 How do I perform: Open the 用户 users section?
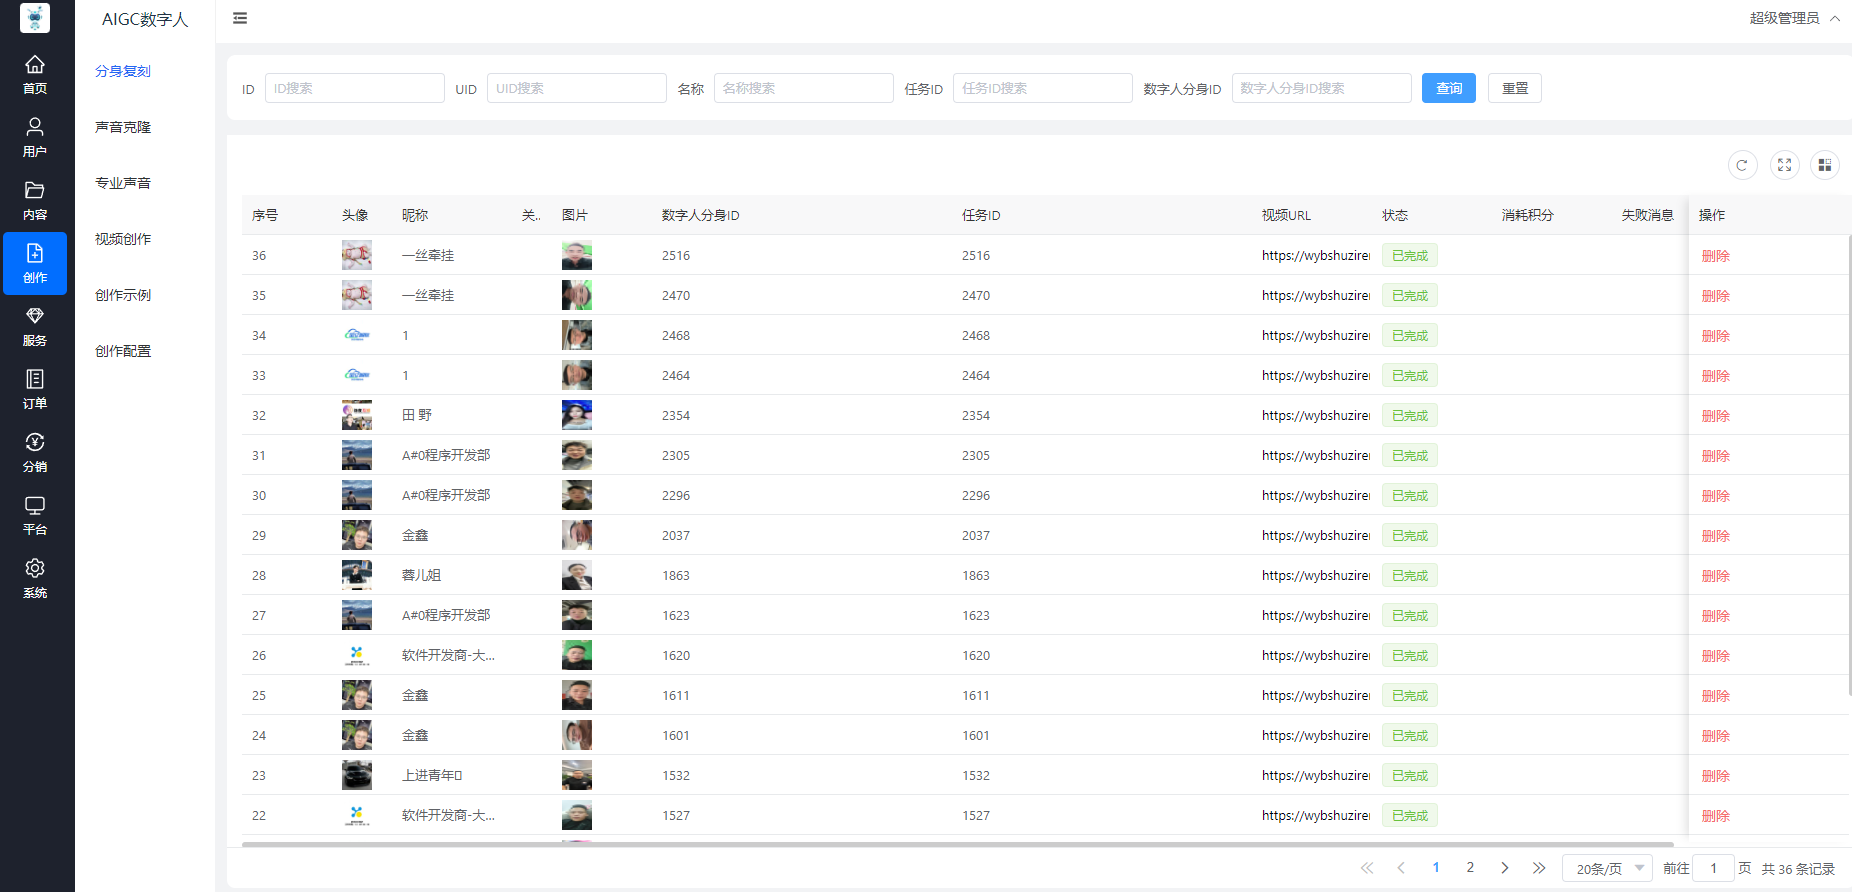point(35,137)
